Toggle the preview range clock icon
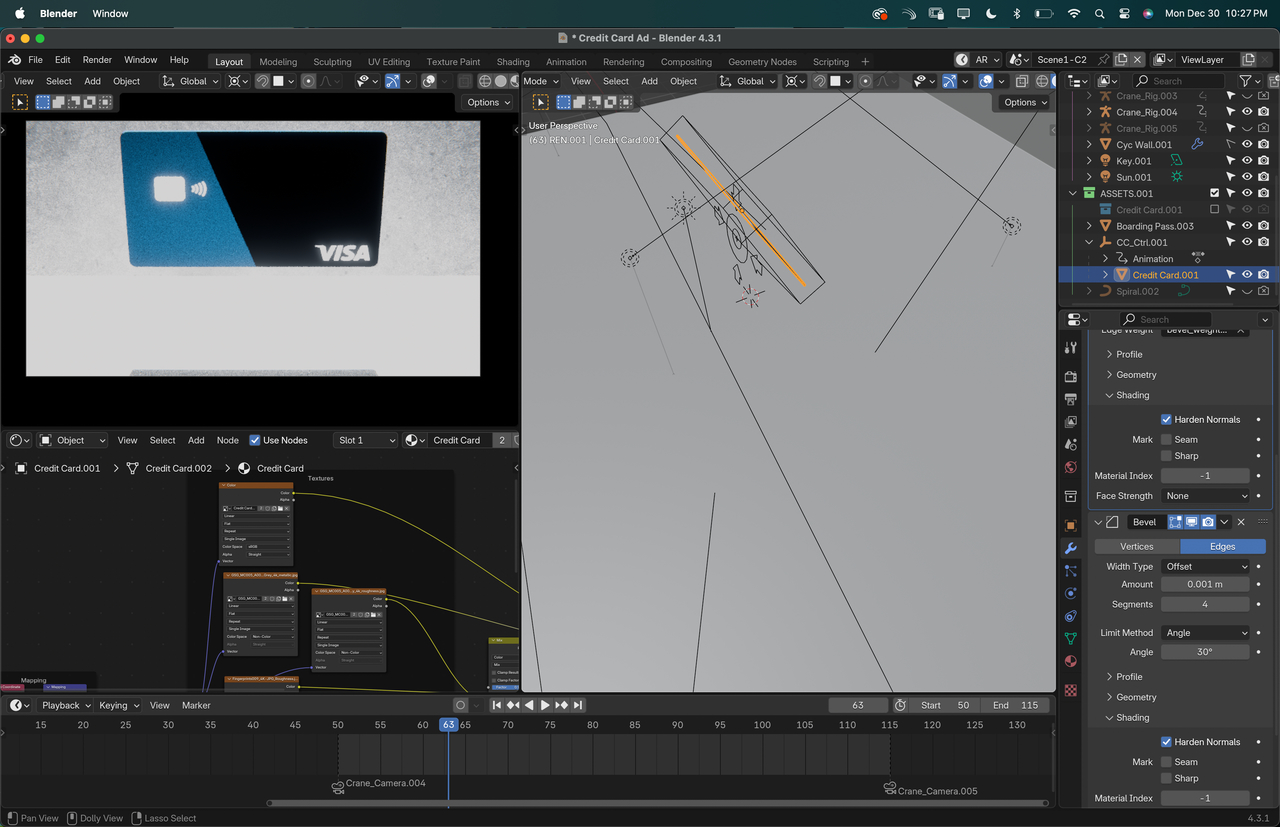 click(x=900, y=705)
